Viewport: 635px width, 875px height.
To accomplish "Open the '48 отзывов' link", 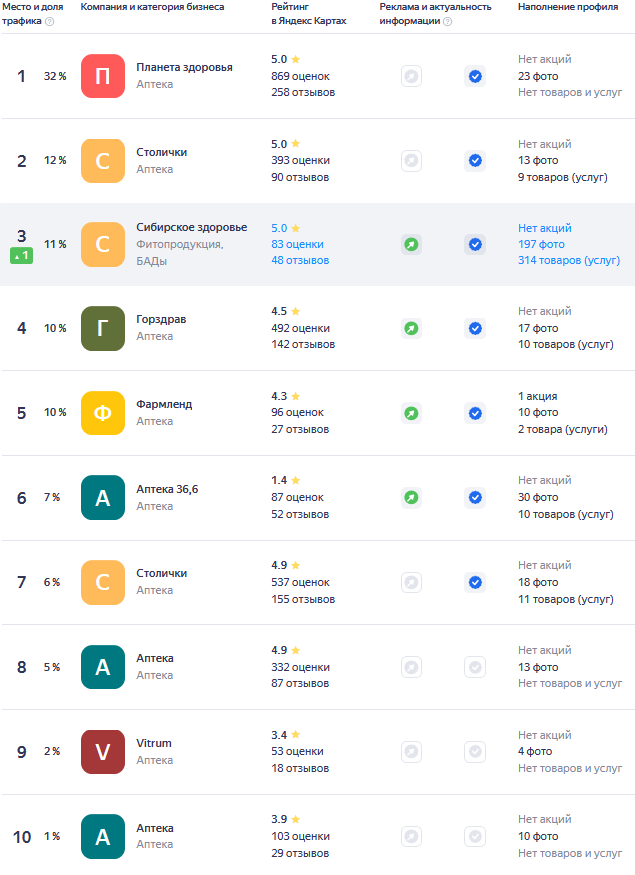I will click(x=300, y=261).
